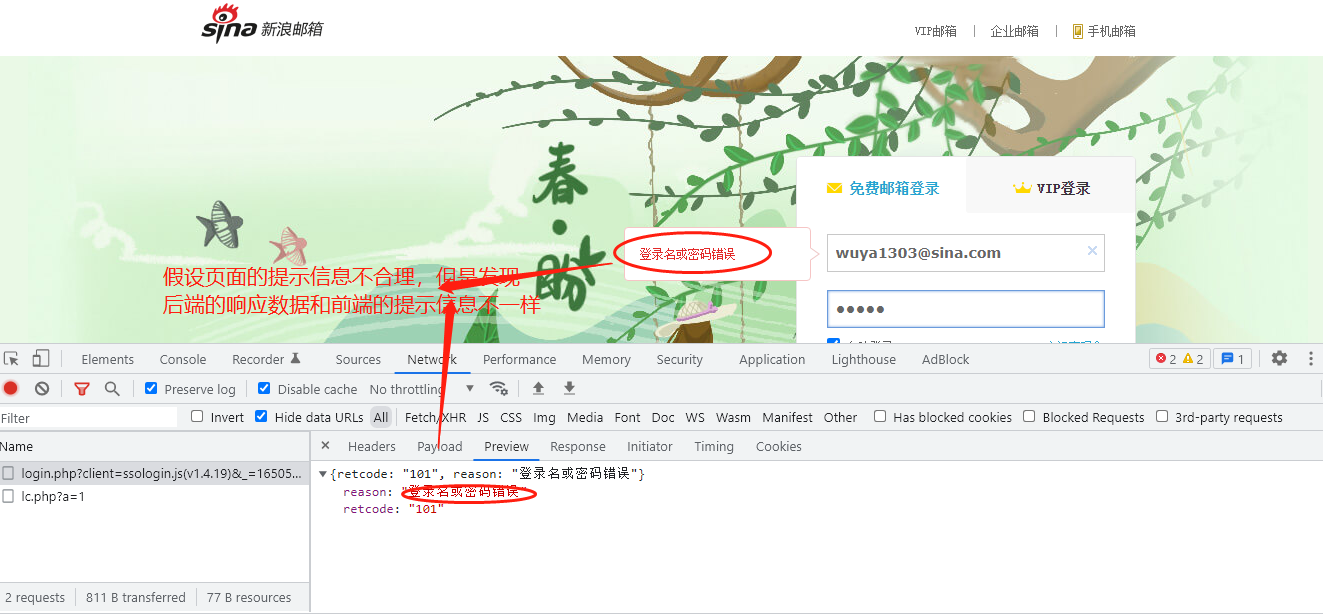Click the email address input field
1323x614 pixels.
pyautogui.click(x=966, y=253)
